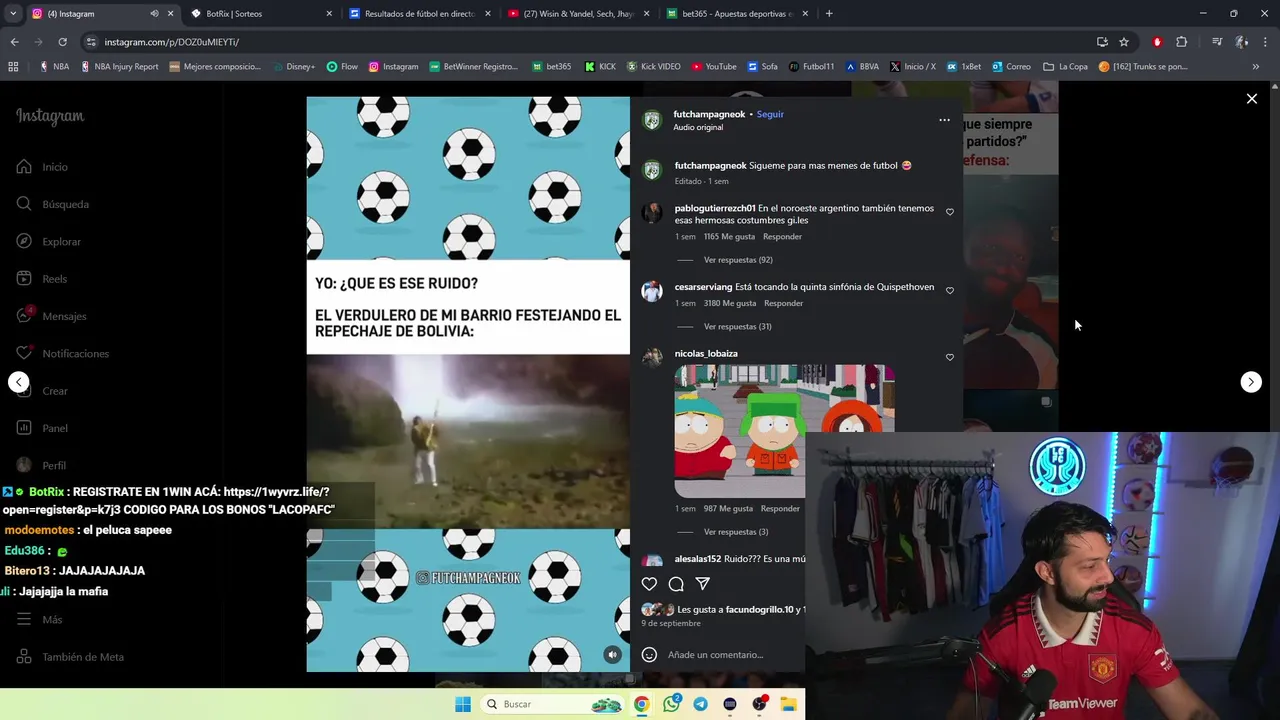
Task: Go back in browser history
Action: pos(14,42)
